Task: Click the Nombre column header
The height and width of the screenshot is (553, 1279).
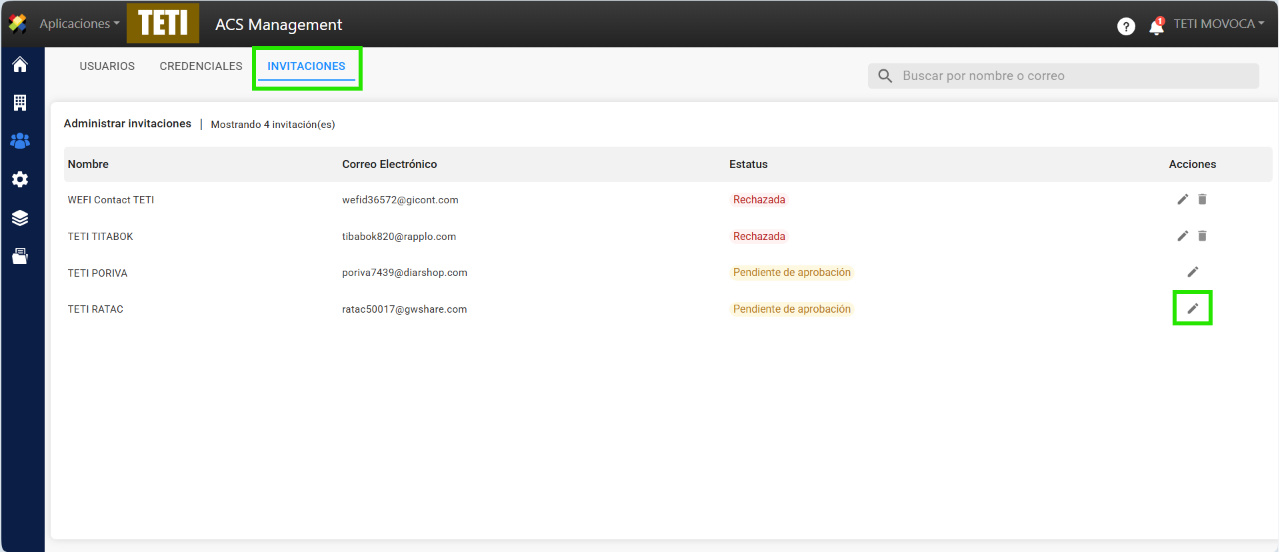Action: [88, 164]
